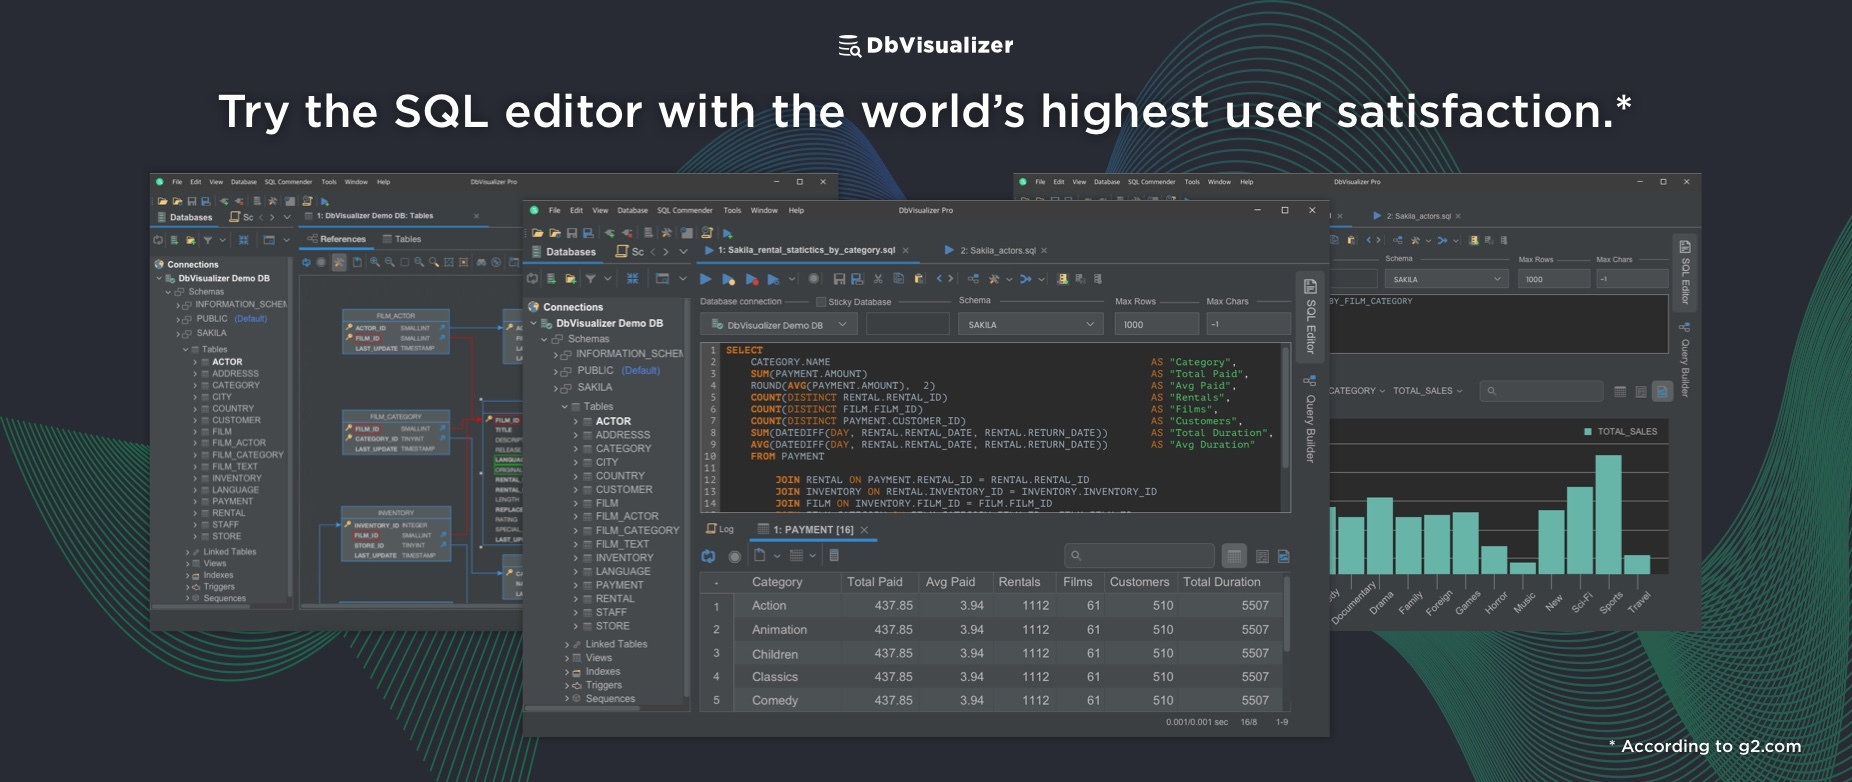The width and height of the screenshot is (1852, 782).
Task: Expand the INFORMATION_SCHEMA node in front window
Action: [556, 355]
